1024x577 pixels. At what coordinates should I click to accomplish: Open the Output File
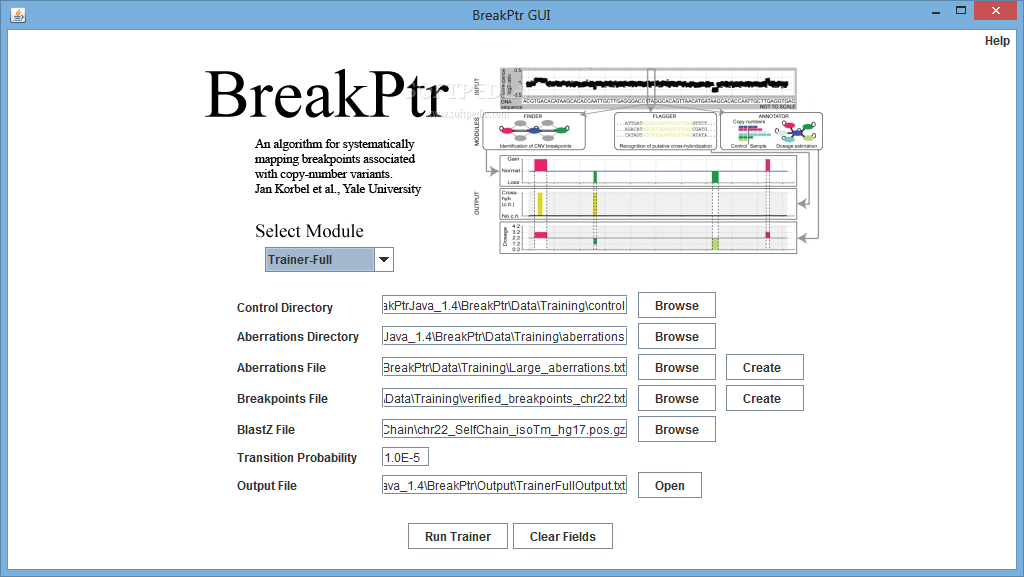point(669,486)
